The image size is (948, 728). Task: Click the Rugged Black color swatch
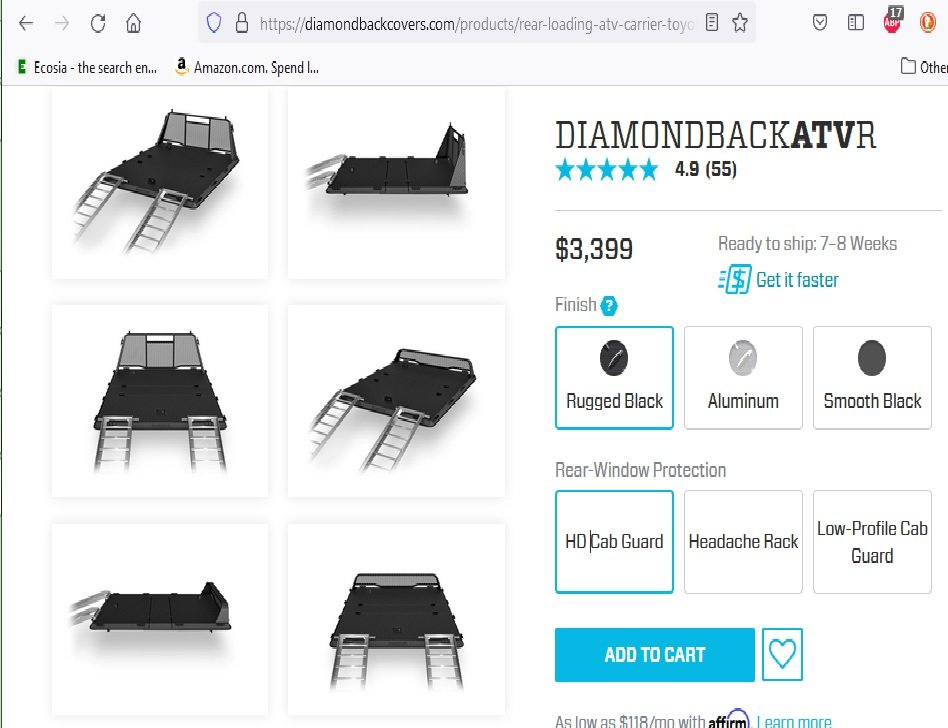pyautogui.click(x=614, y=358)
